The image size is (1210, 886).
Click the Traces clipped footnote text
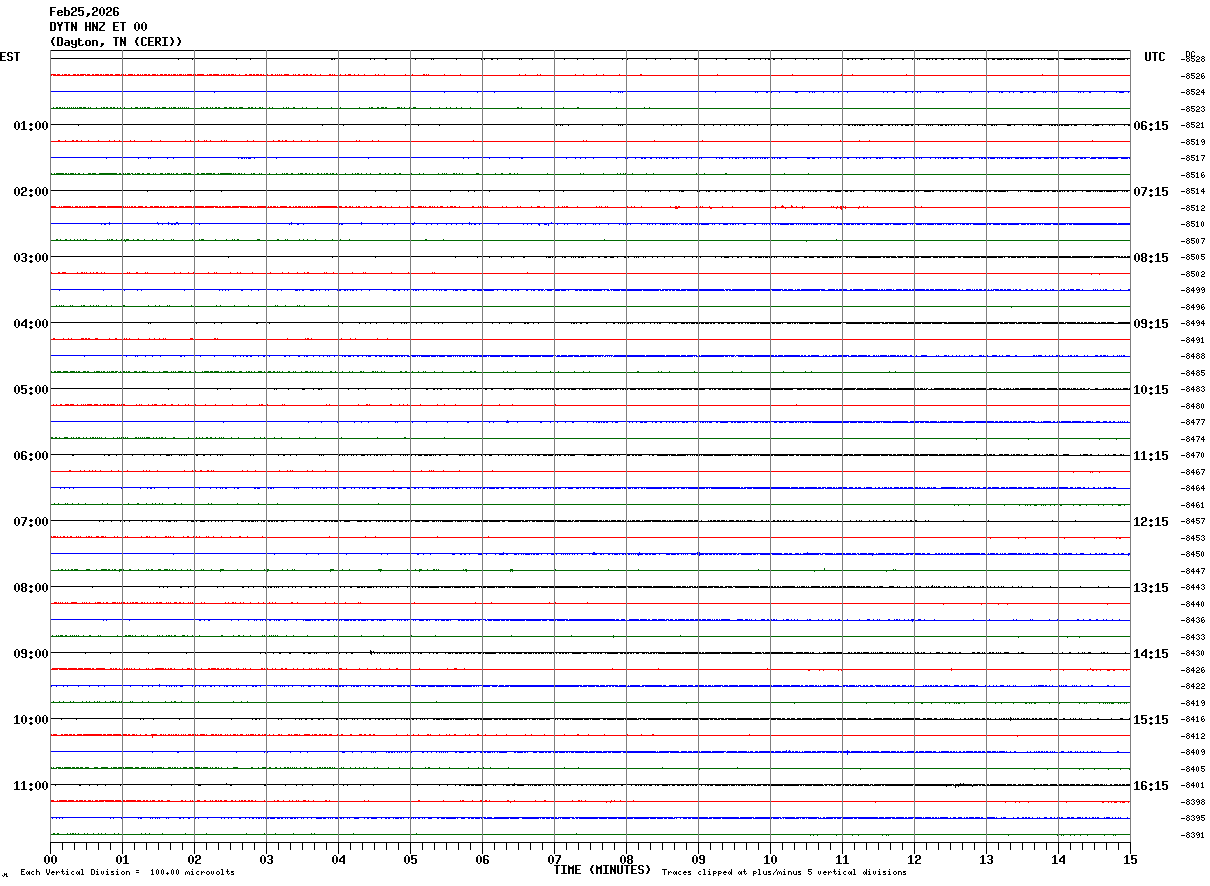784,873
